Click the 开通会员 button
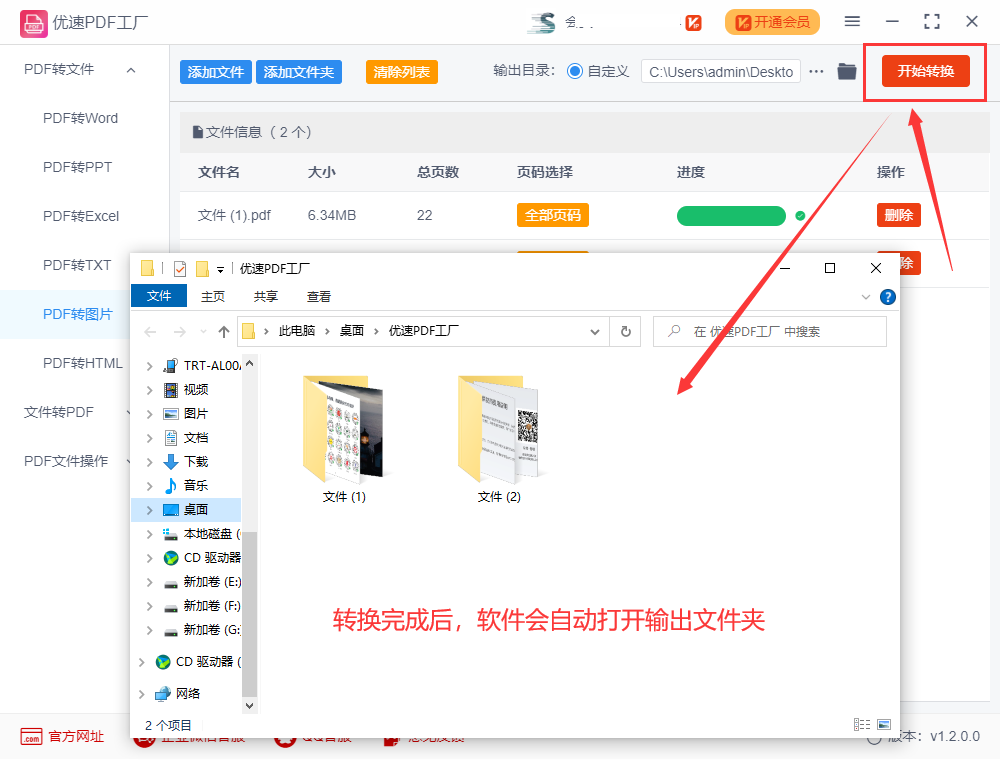The height and width of the screenshot is (760, 1000). [x=772, y=22]
